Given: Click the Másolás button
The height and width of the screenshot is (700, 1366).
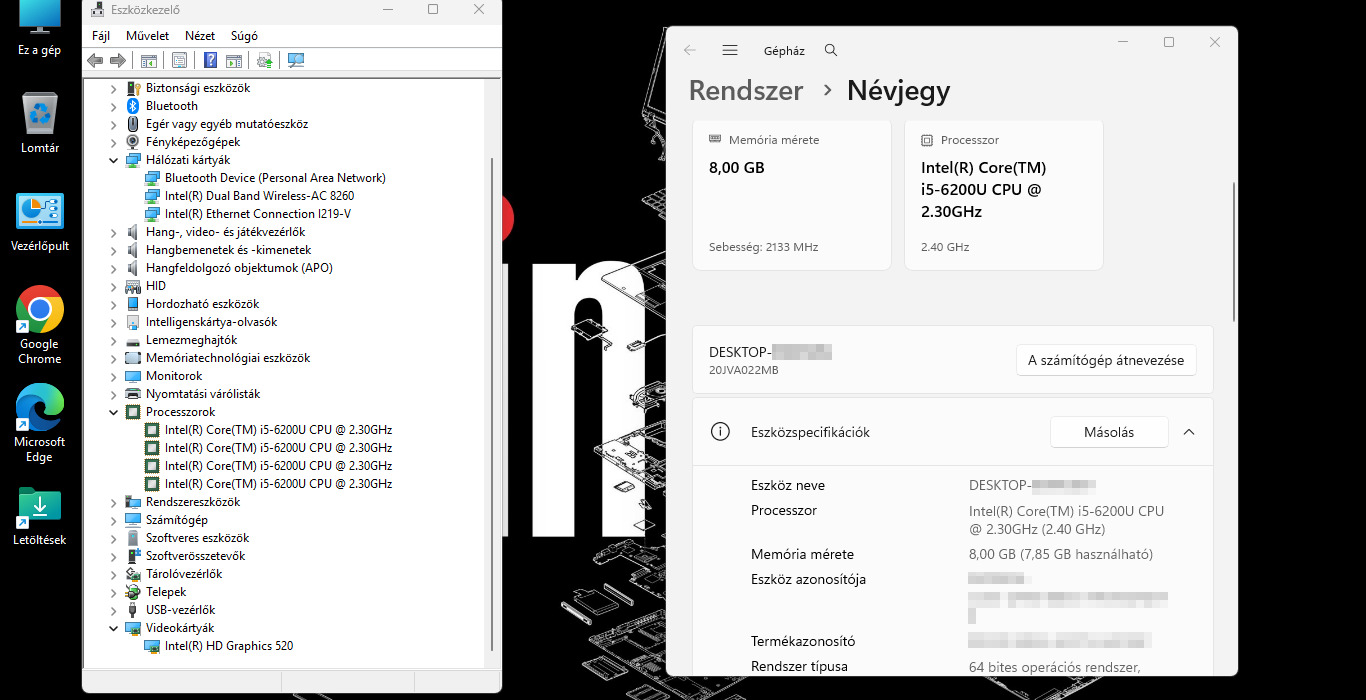Looking at the screenshot, I should point(1109,432).
